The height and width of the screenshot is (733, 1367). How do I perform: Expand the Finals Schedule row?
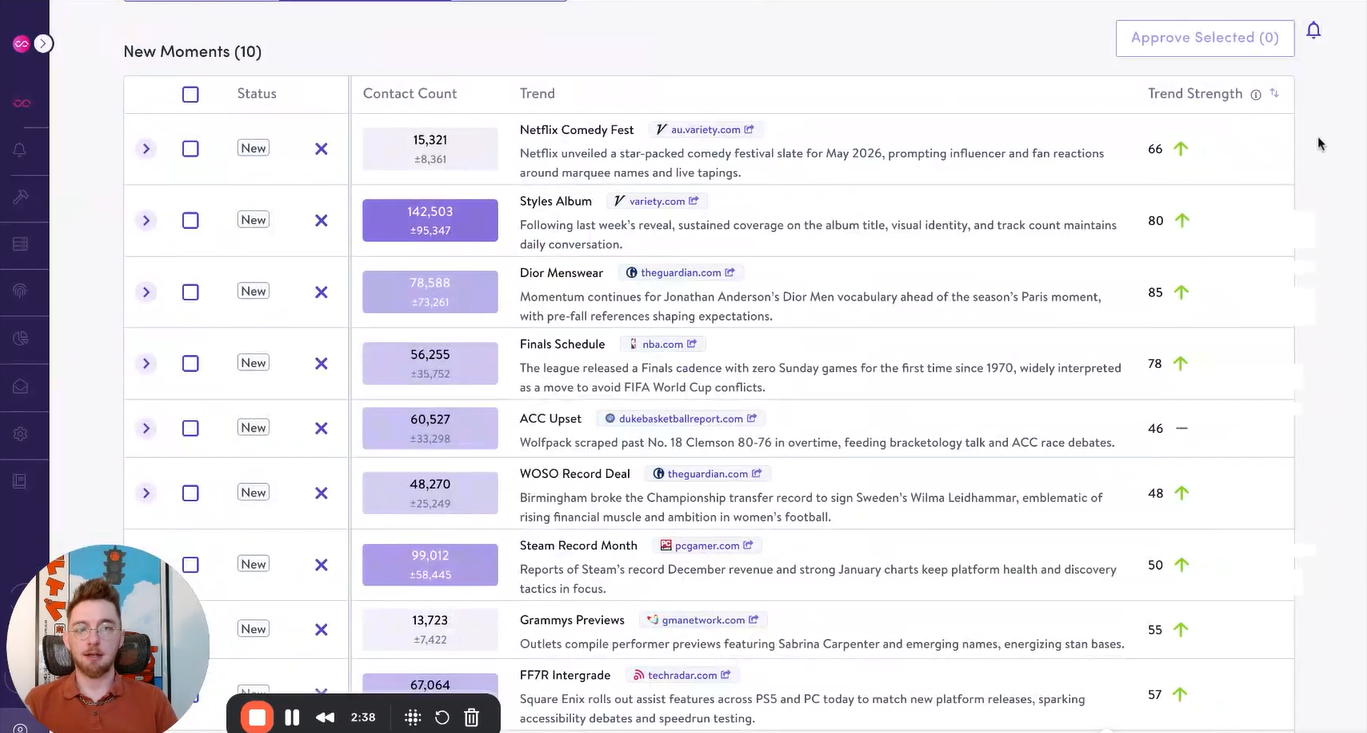146,364
